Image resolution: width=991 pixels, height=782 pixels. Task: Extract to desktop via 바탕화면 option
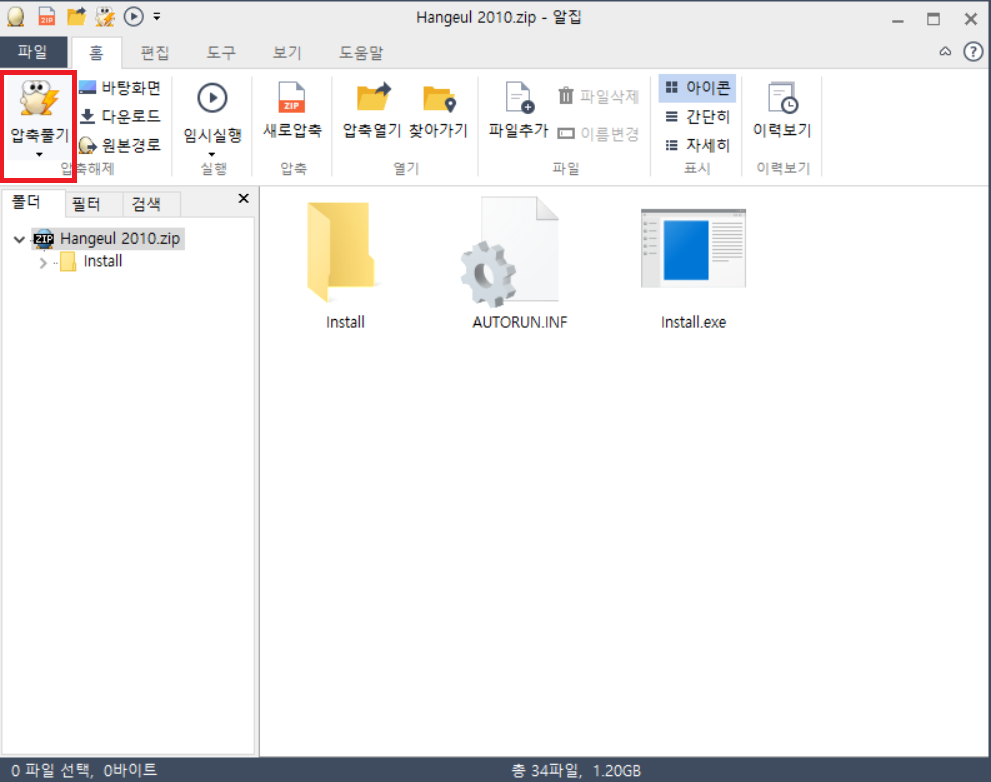point(120,88)
